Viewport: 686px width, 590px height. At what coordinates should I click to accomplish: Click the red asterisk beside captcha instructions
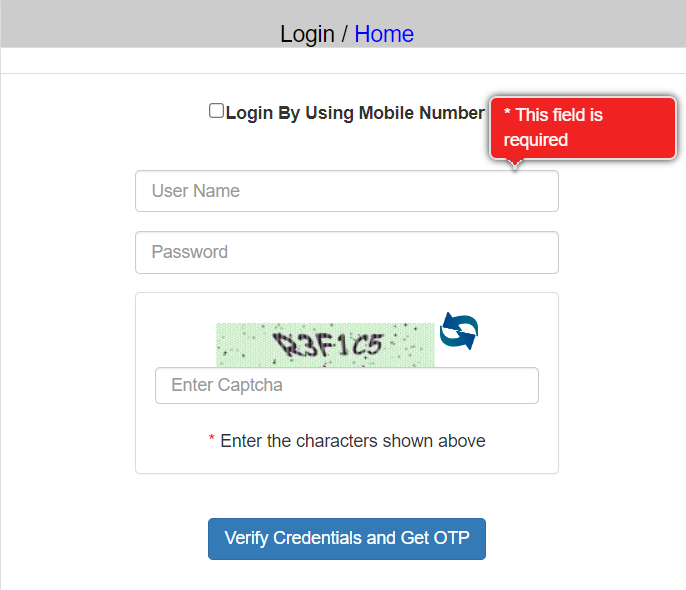[x=211, y=437]
